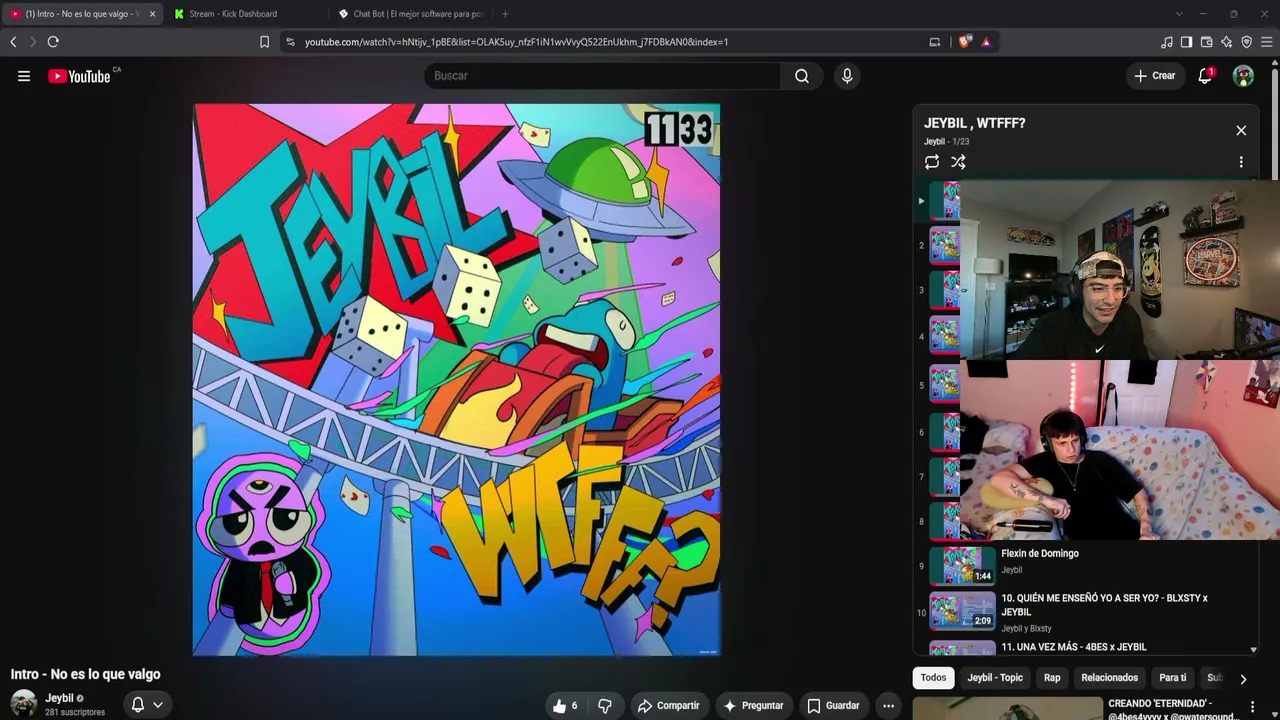Select the Todos filter chip
This screenshot has width=1280, height=720.
(x=933, y=678)
